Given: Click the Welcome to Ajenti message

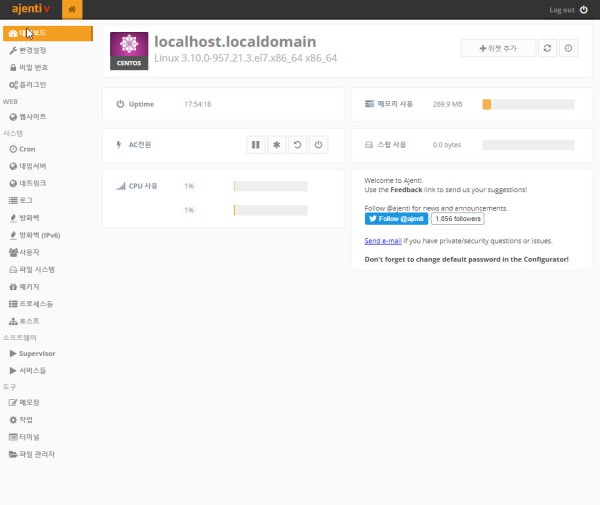Looking at the screenshot, I should (x=394, y=181).
